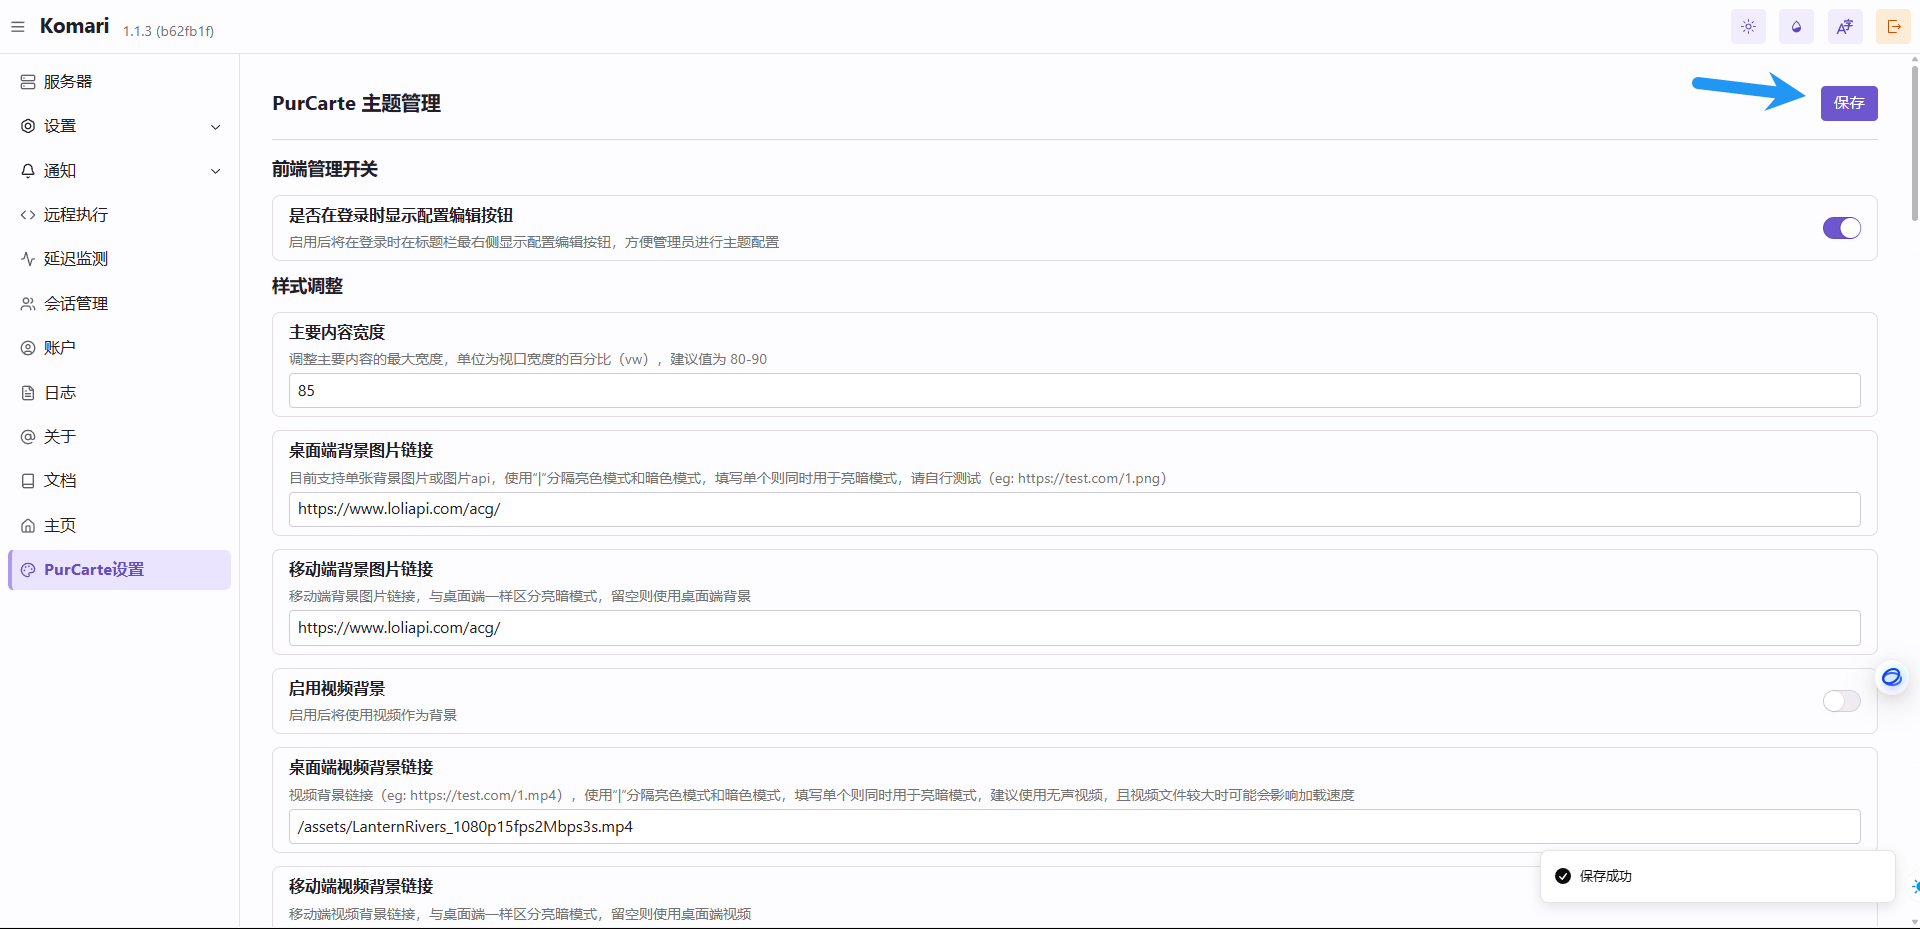Select PurCarte设置 in the sidebar
The image size is (1920, 929).
tap(94, 570)
